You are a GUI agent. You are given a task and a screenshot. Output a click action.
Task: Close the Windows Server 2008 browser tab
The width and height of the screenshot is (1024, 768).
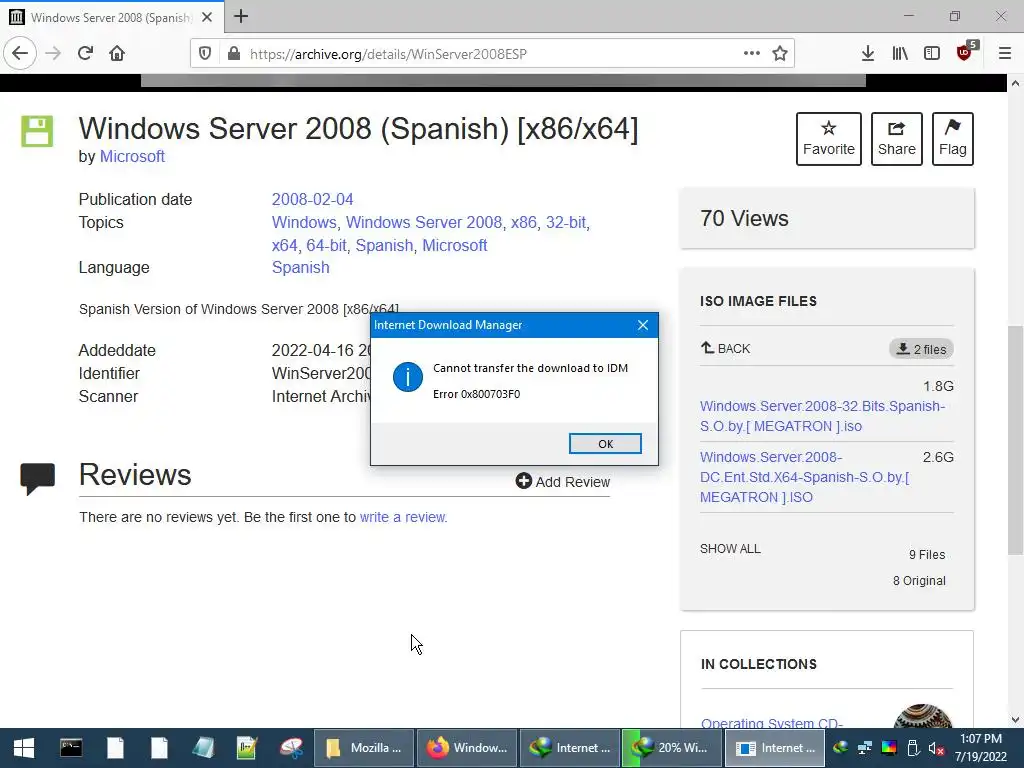coord(207,17)
